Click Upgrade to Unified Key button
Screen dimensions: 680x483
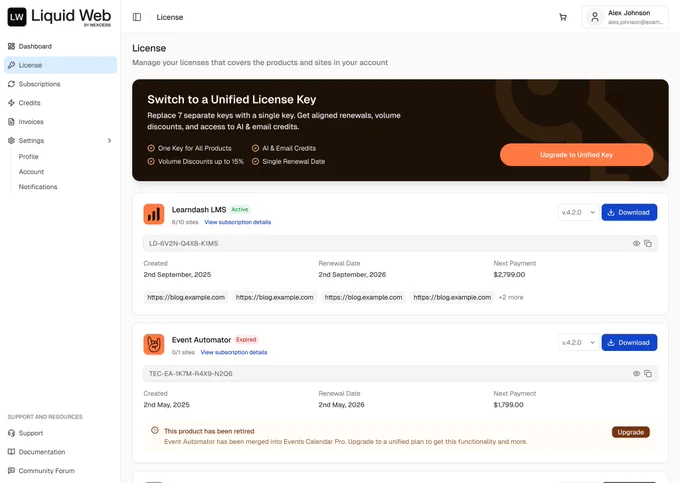[x=576, y=155]
